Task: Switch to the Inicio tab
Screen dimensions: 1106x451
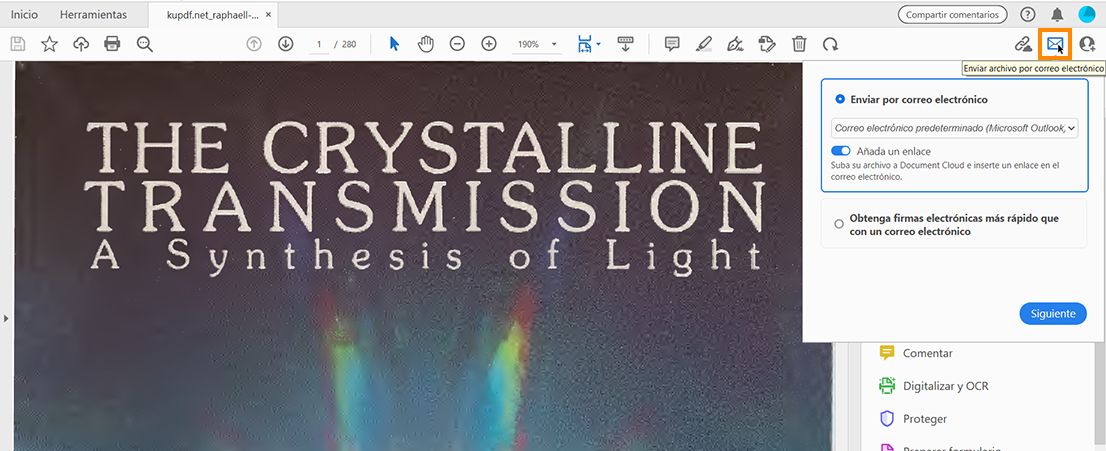Action: 24,14
